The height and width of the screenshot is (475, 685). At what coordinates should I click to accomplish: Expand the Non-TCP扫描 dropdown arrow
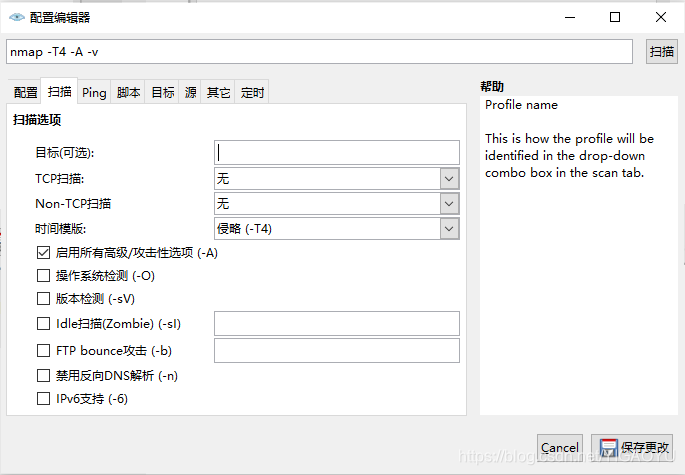[449, 204]
